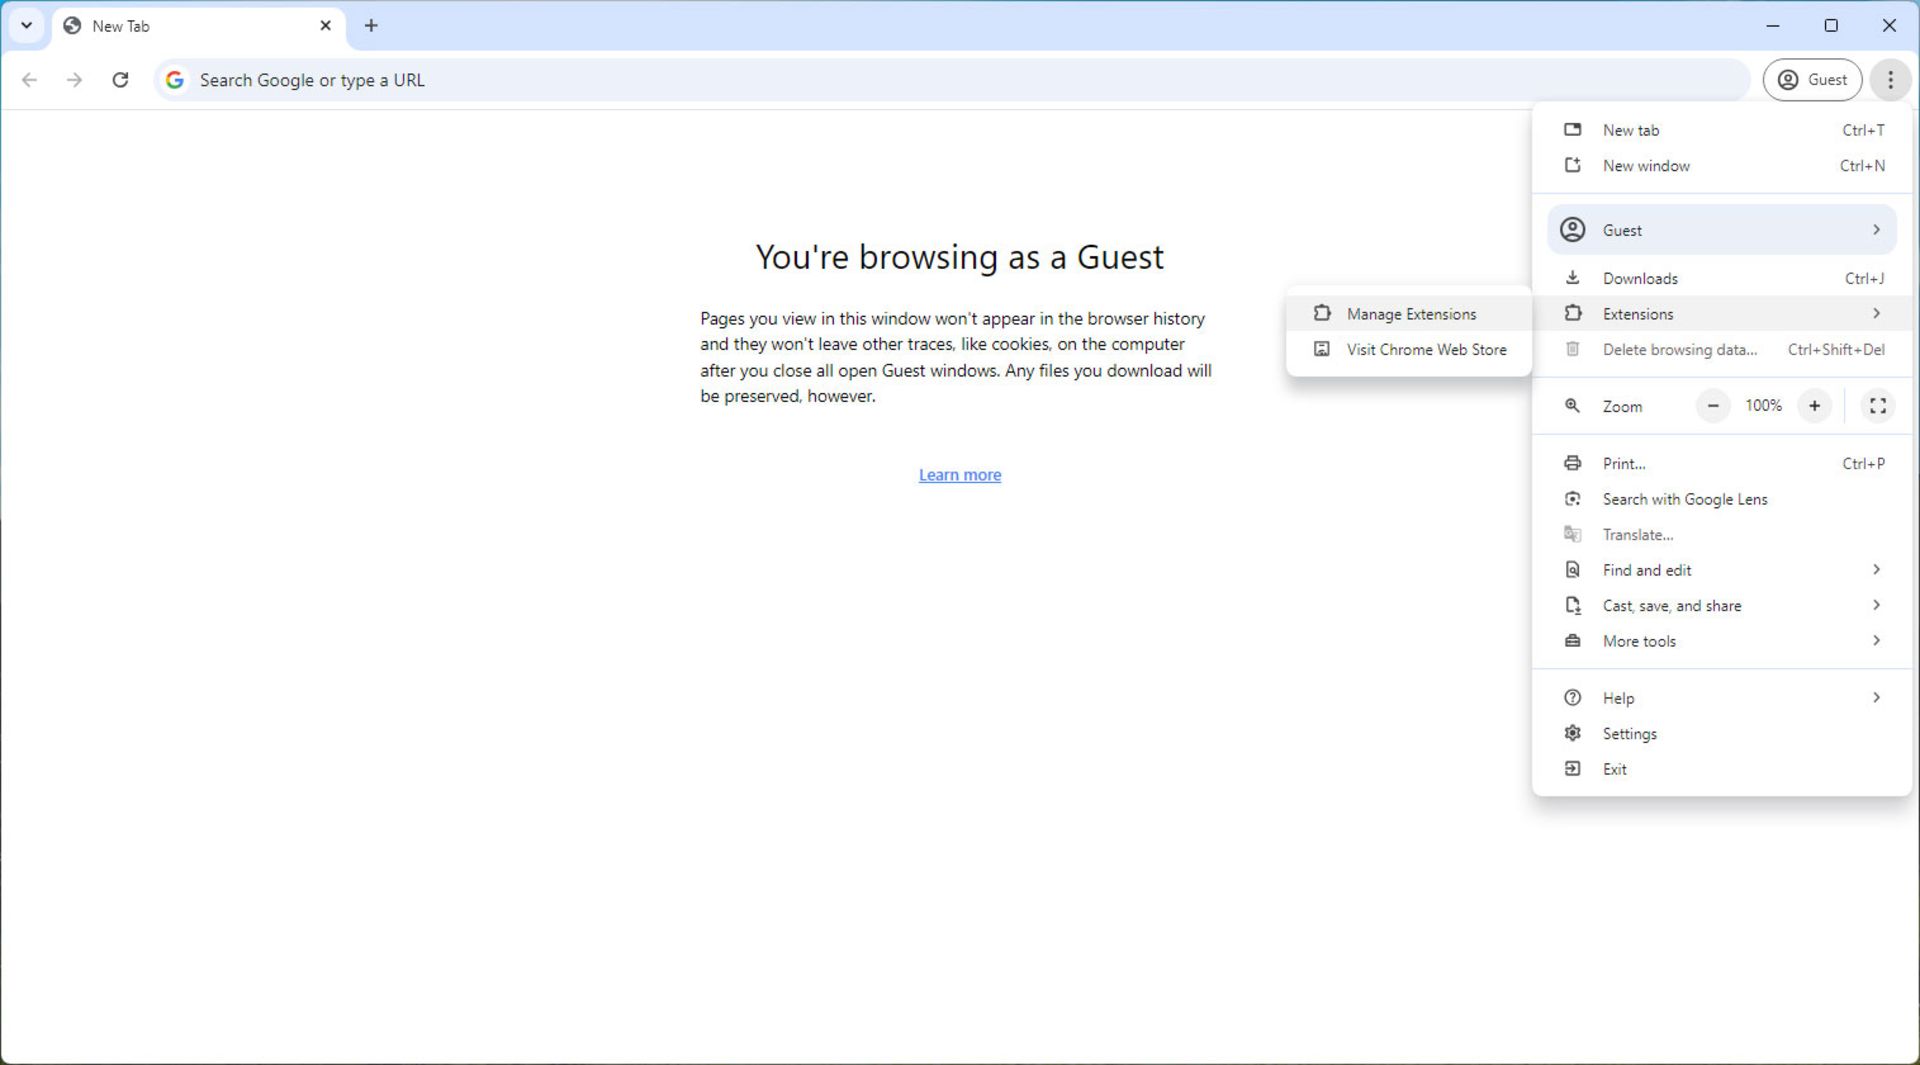Click the Downloads arrow icon

click(1572, 278)
